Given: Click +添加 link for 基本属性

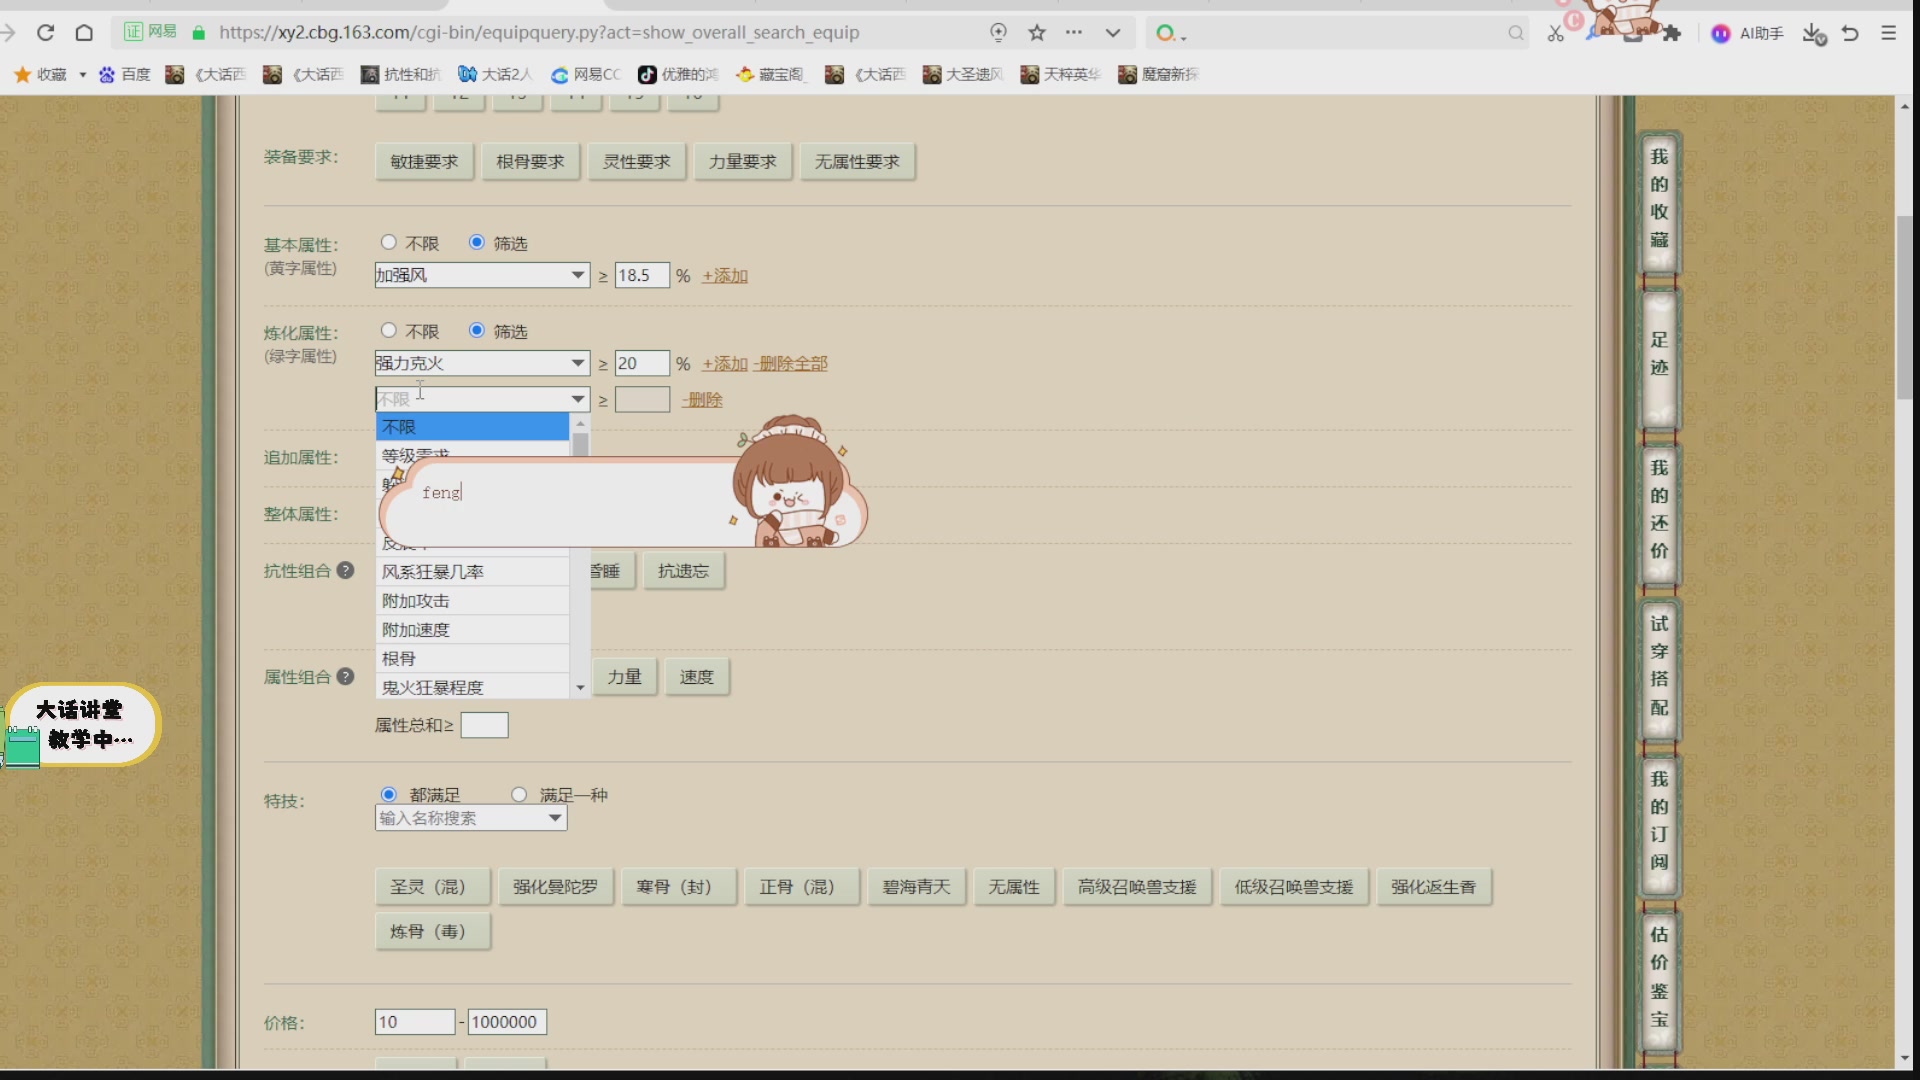Looking at the screenshot, I should point(725,276).
